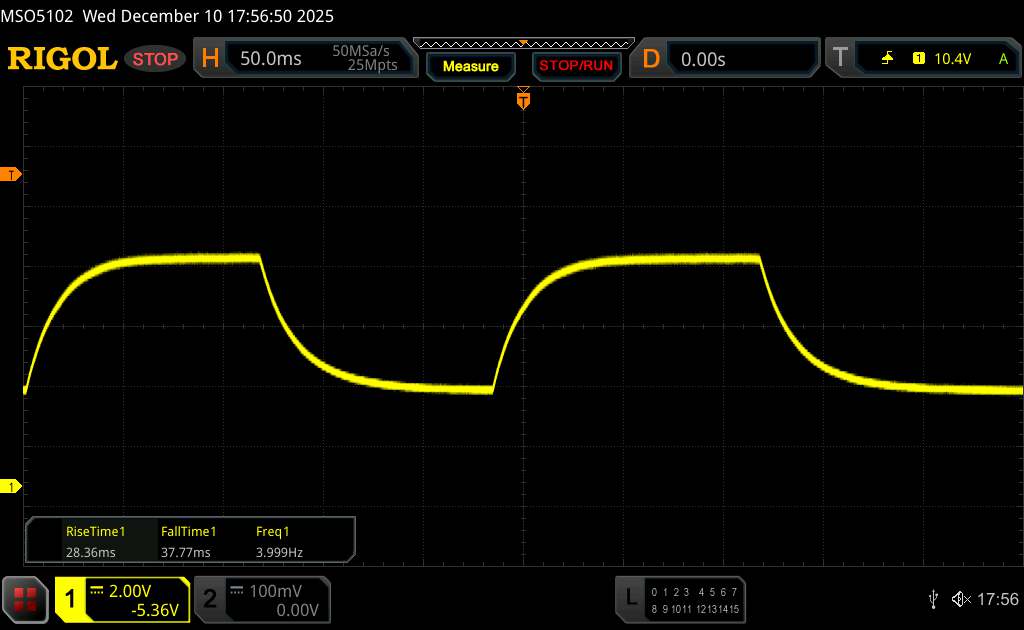Click the red STOP status badge

[155, 59]
